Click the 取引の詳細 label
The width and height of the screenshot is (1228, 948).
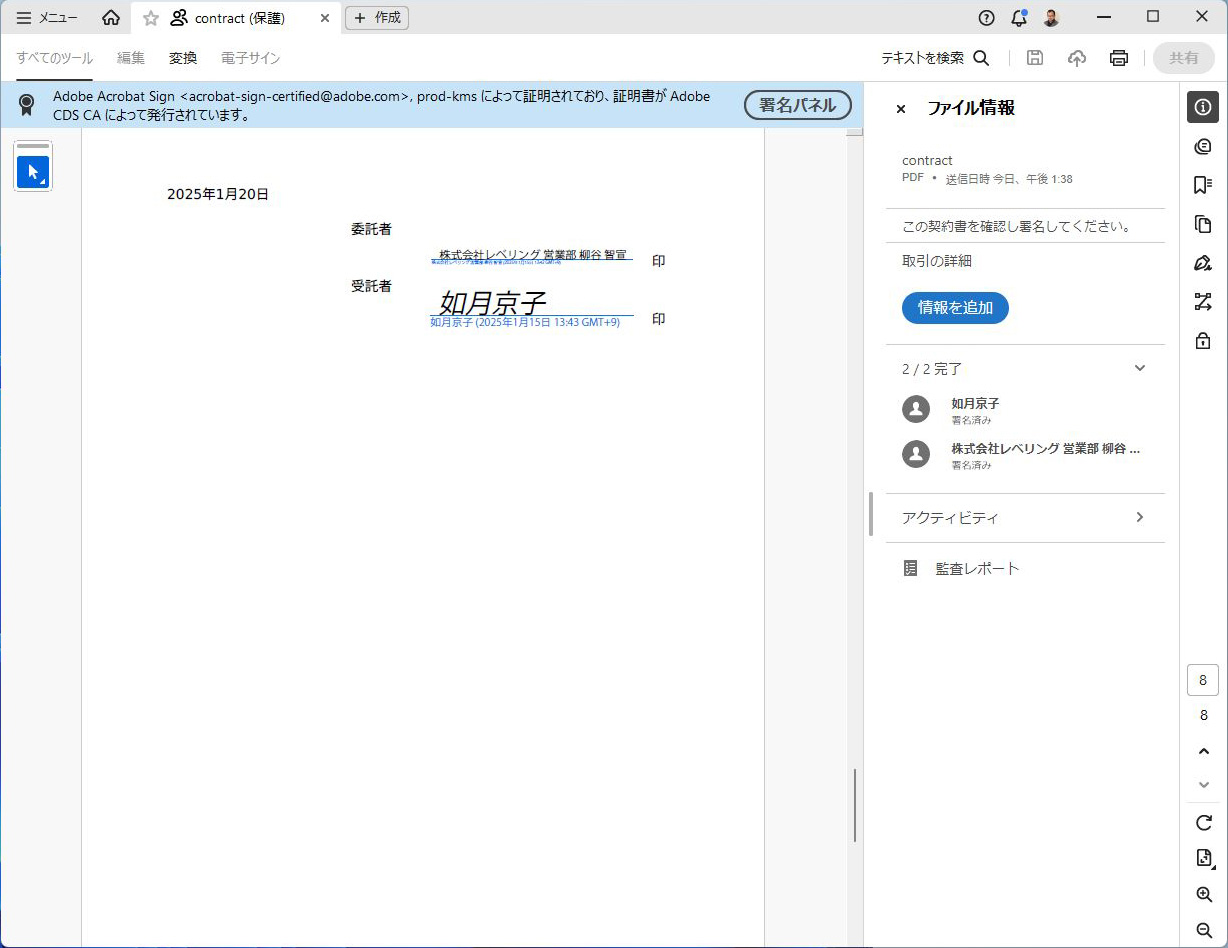pos(937,261)
